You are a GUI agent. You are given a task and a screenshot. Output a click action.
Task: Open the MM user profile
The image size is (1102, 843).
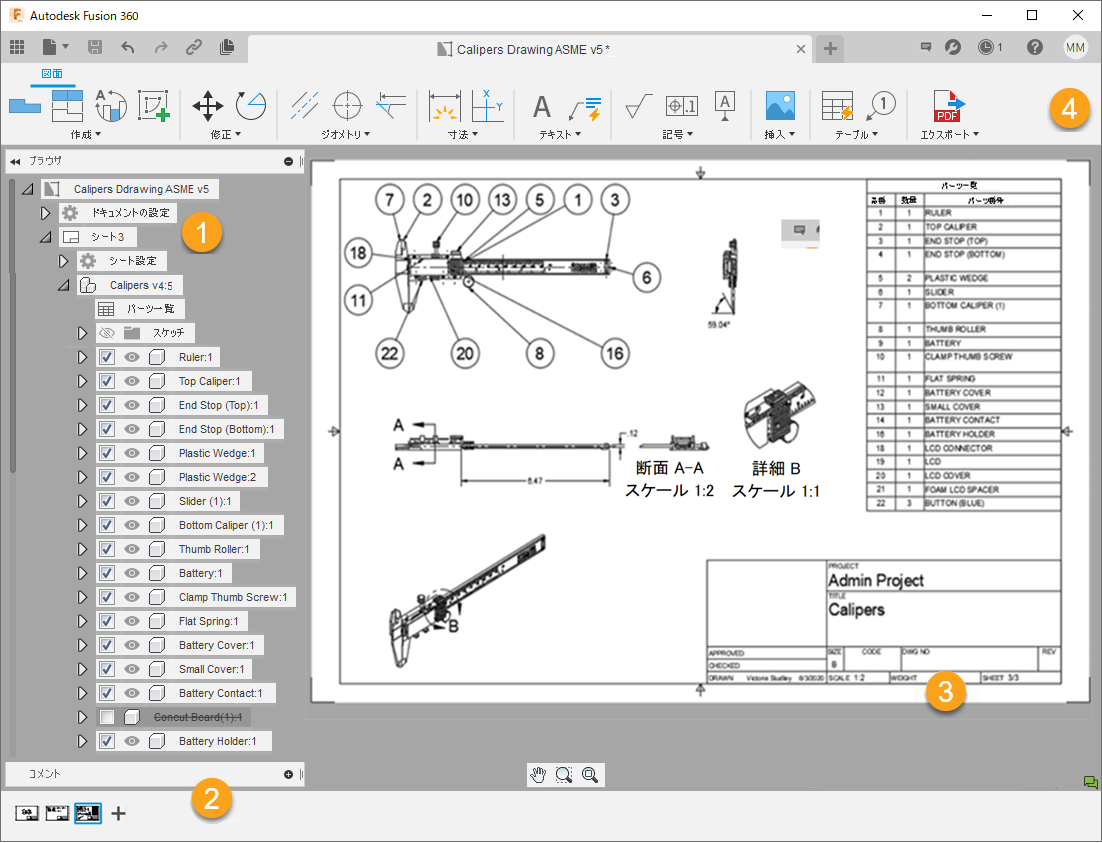(1075, 47)
